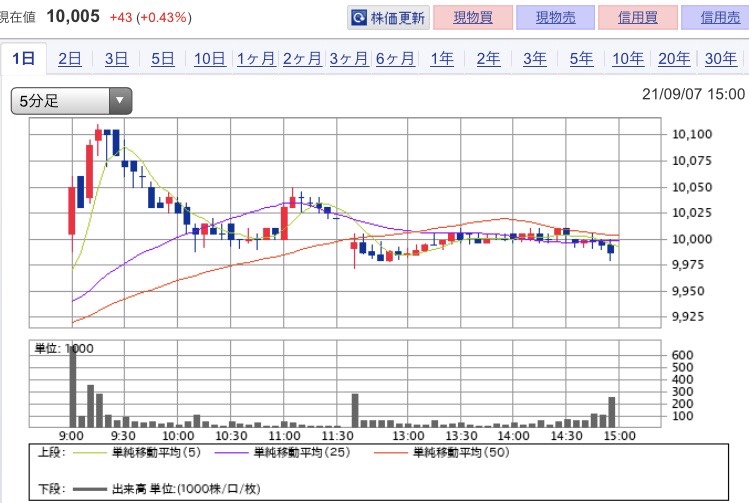Screen dimensions: 749x503
Task: Click the 信用売 margin sell button
Action: tap(715, 18)
